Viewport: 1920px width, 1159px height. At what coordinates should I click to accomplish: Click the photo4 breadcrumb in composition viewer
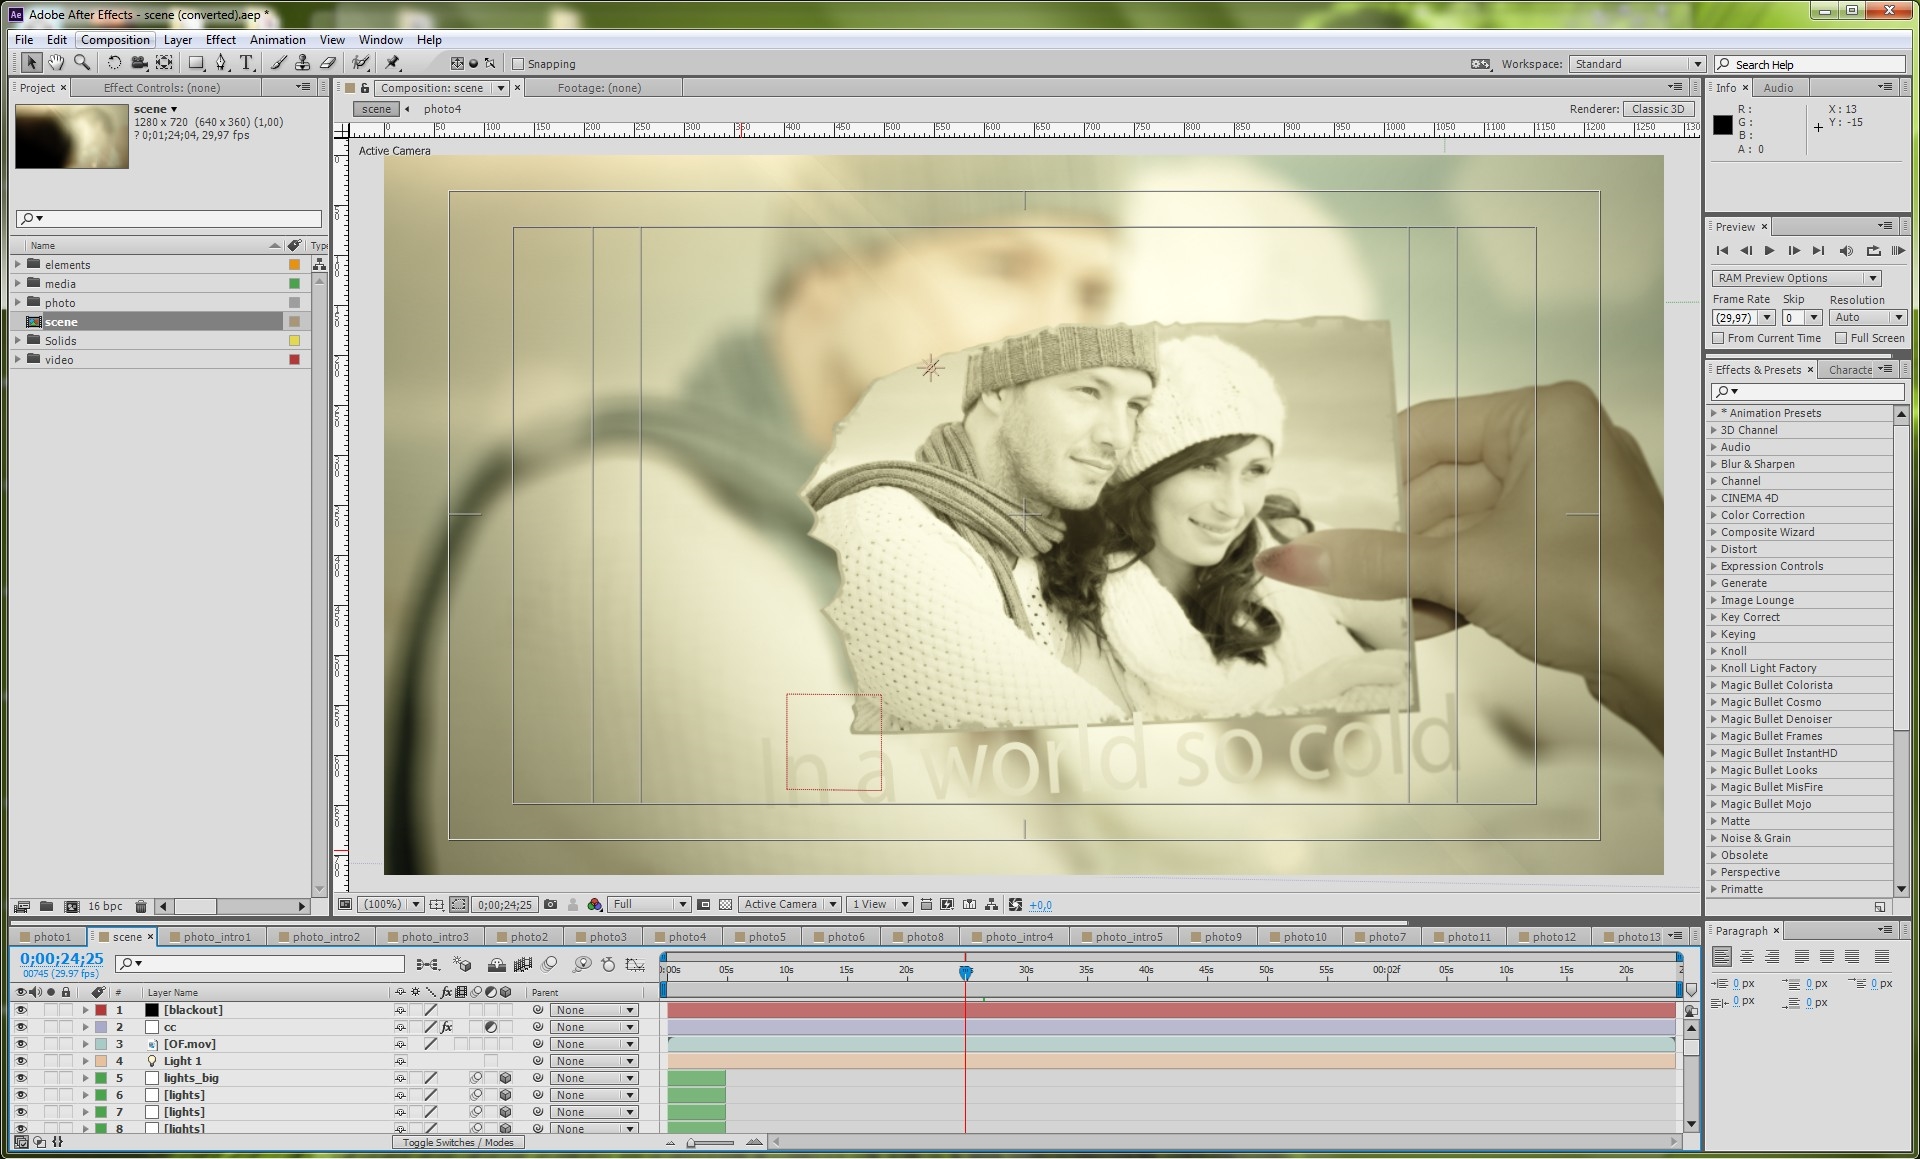coord(442,109)
